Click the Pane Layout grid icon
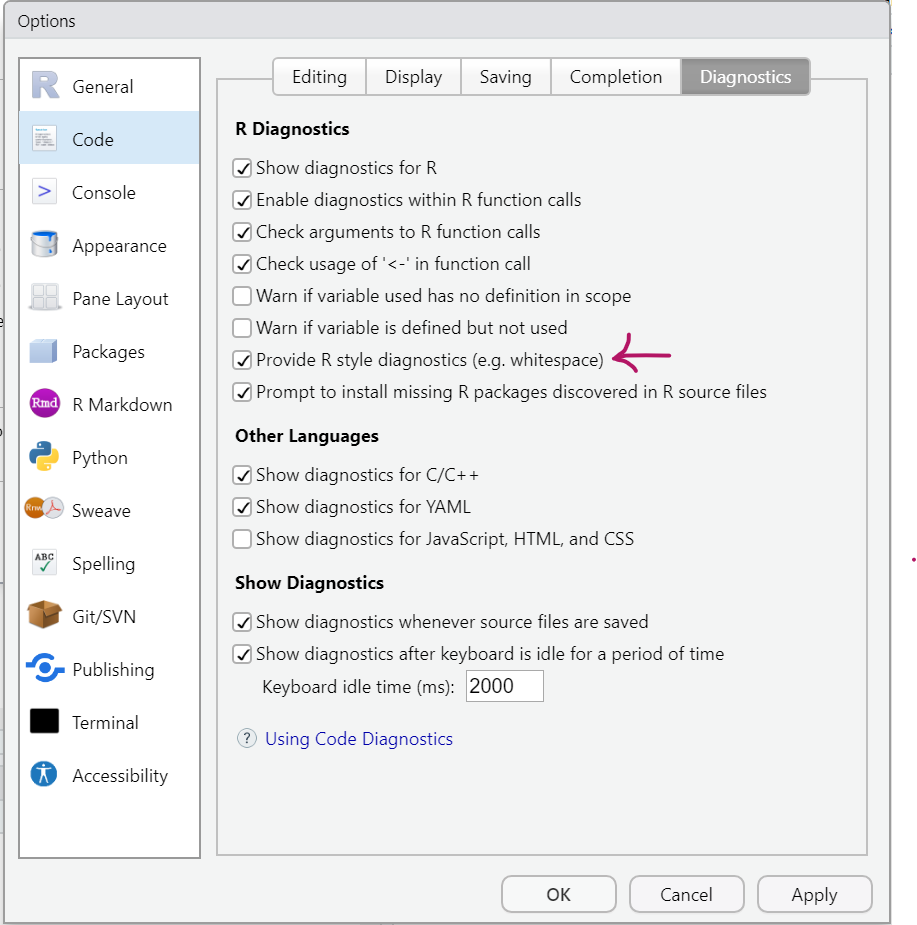Screen dimensions: 917x925 [45, 298]
